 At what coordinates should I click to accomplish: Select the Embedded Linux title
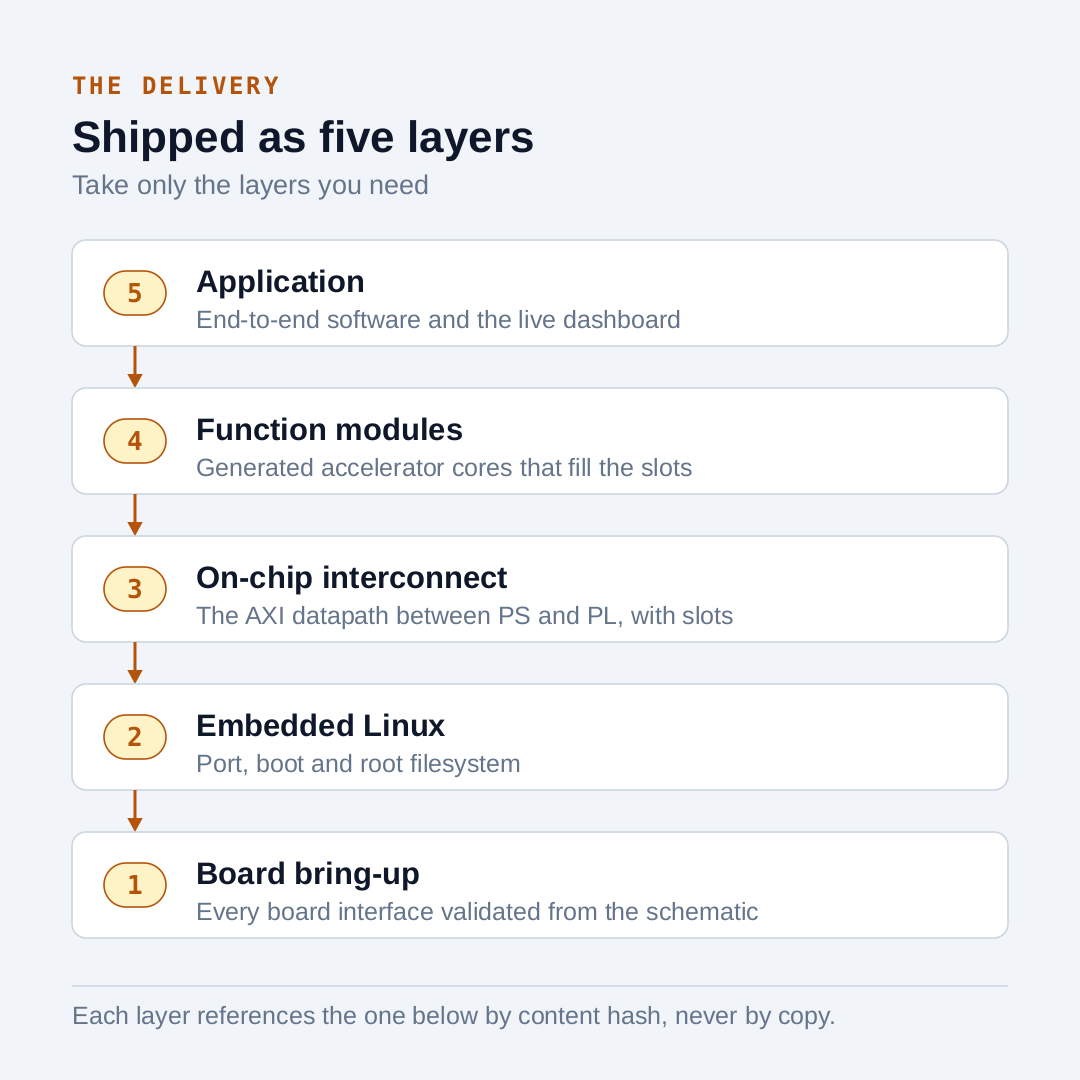point(320,726)
